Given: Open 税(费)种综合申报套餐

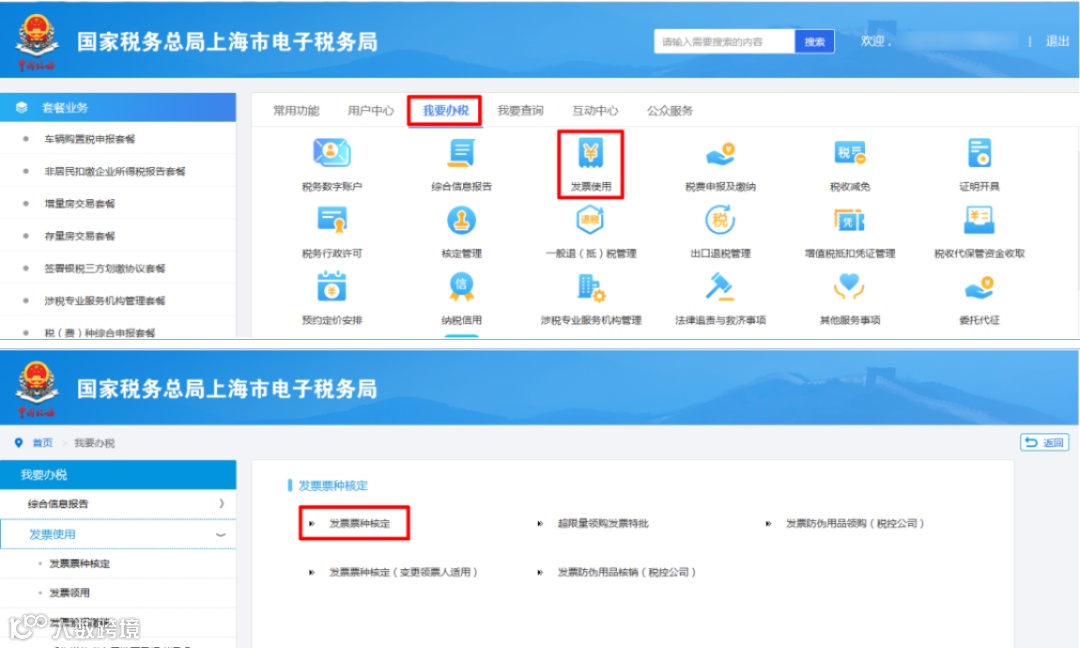Looking at the screenshot, I should coord(99,333).
